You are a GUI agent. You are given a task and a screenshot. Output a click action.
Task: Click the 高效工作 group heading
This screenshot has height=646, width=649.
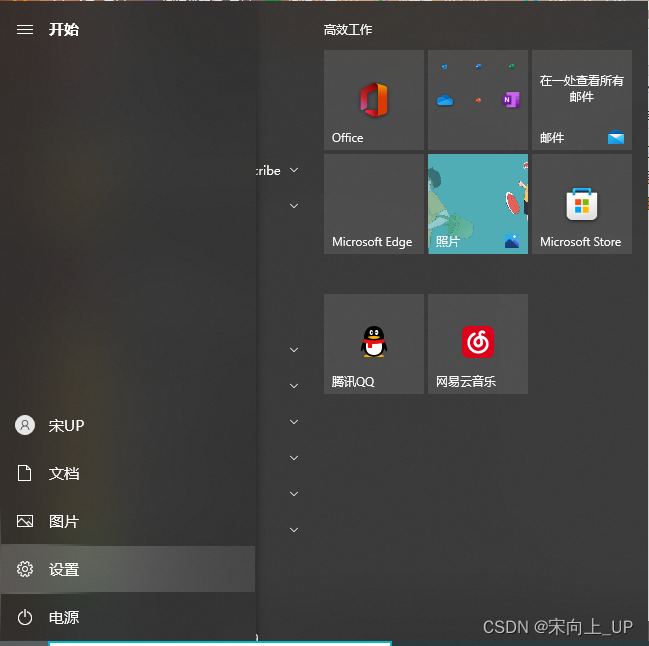click(x=348, y=30)
